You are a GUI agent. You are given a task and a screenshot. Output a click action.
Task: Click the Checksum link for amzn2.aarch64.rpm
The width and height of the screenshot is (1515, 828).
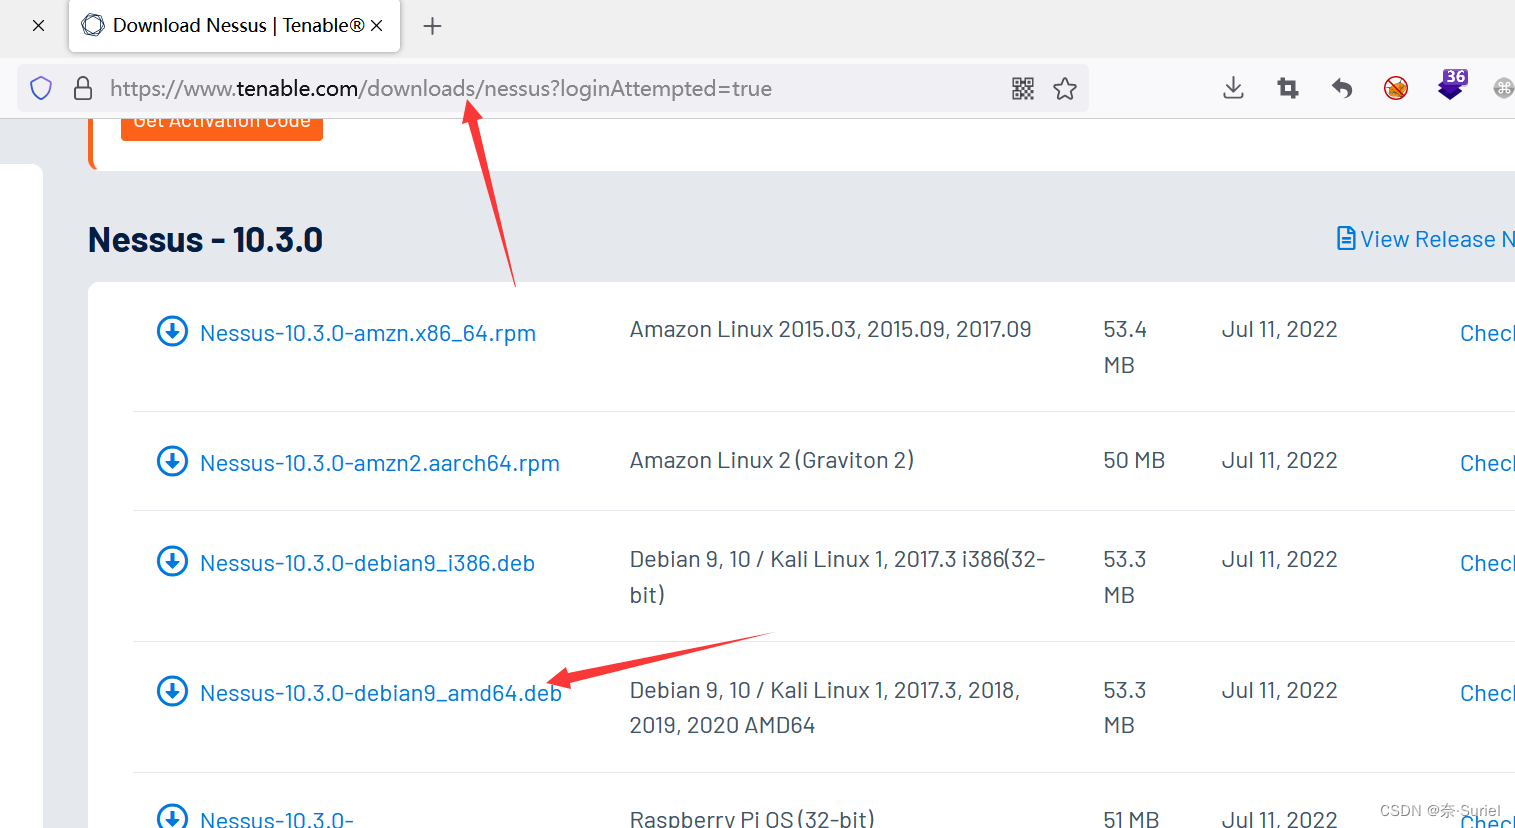coord(1487,463)
